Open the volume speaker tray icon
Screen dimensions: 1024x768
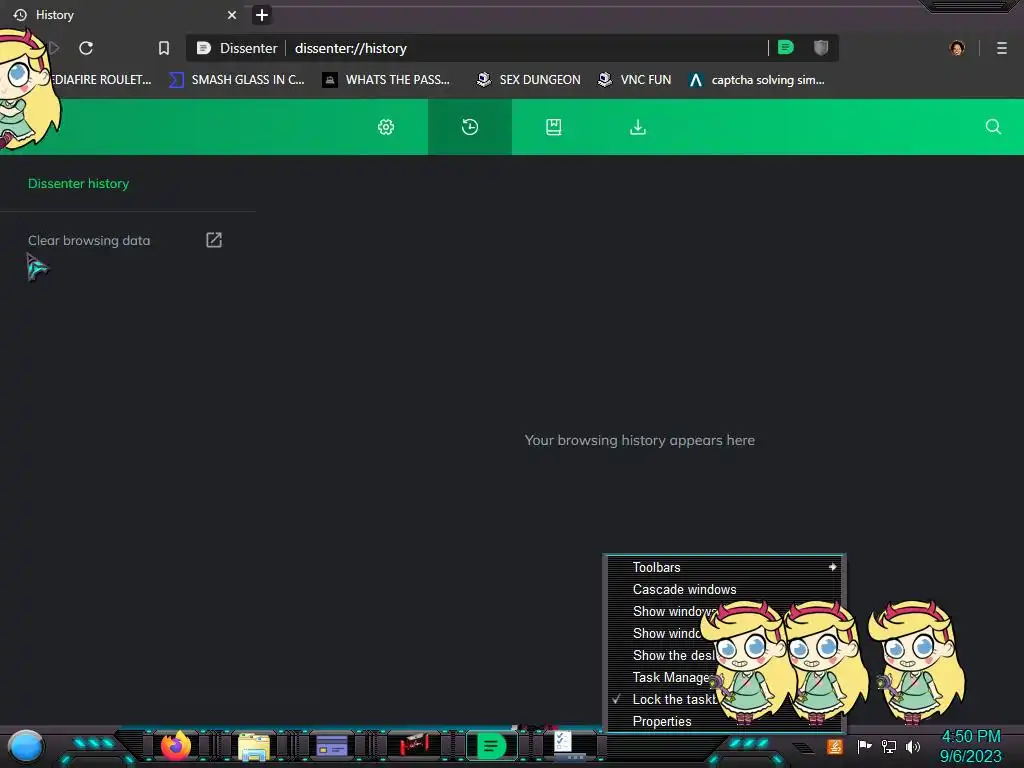tap(913, 746)
